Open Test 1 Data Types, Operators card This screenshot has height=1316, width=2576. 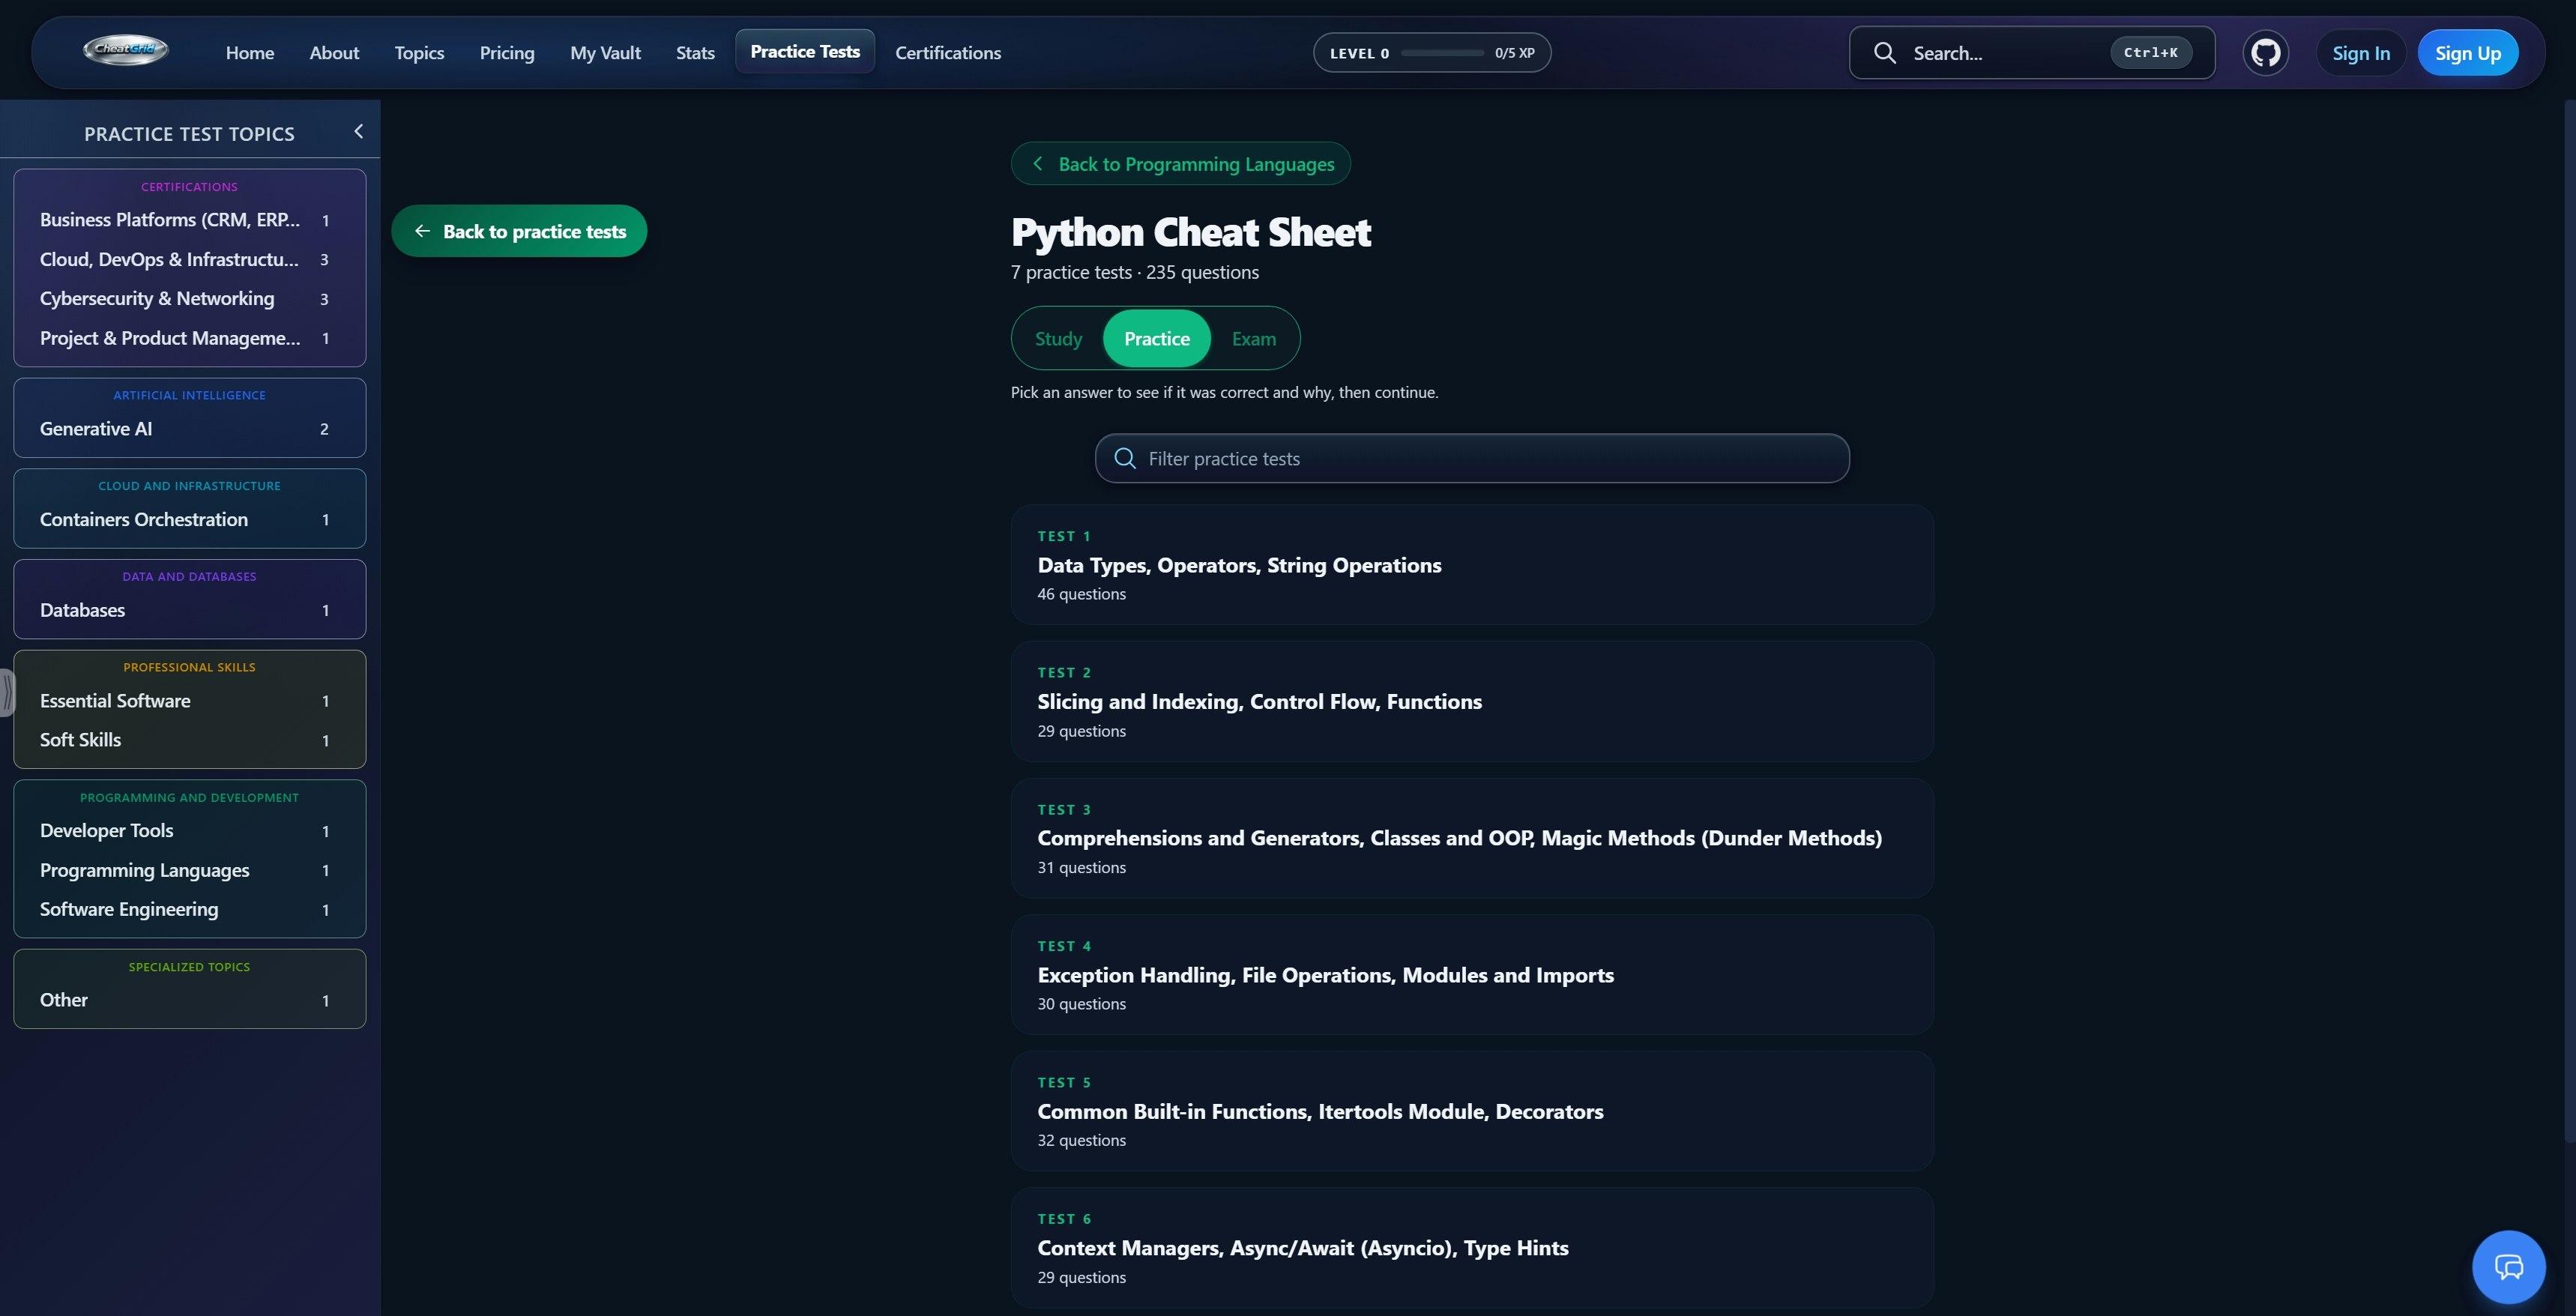click(x=1472, y=565)
